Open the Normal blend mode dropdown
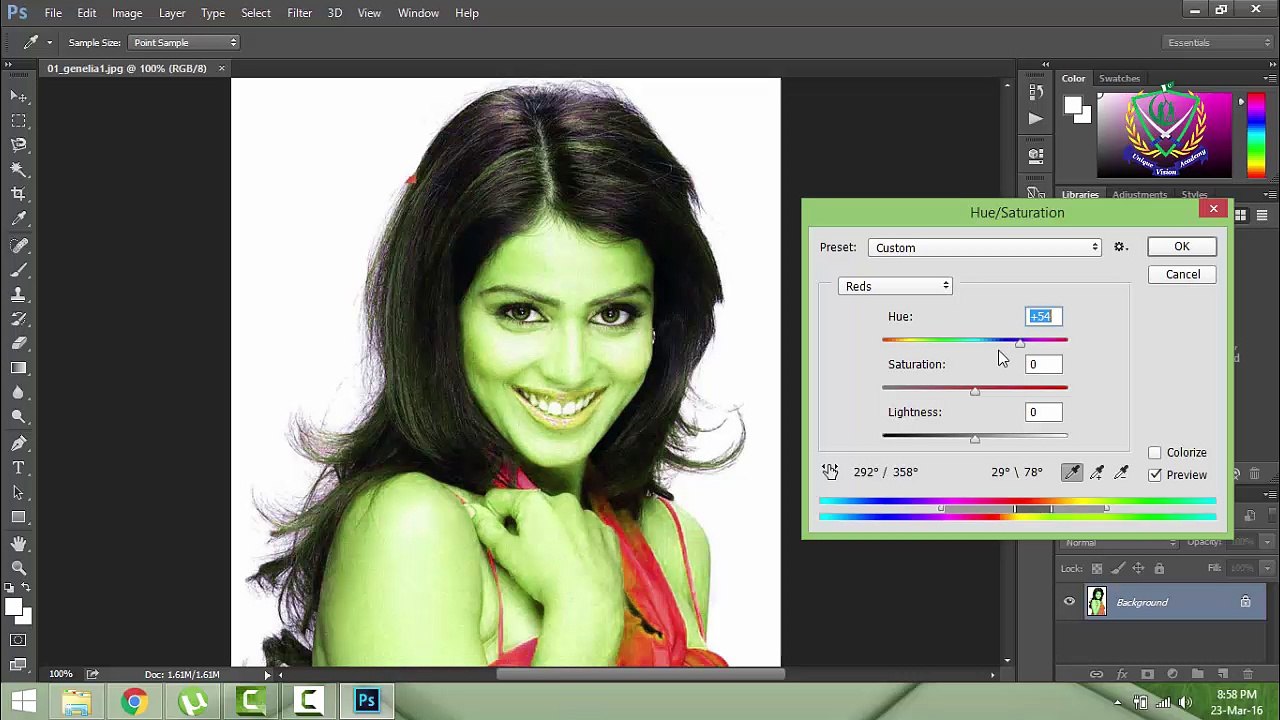1280x720 pixels. pyautogui.click(x=1119, y=542)
